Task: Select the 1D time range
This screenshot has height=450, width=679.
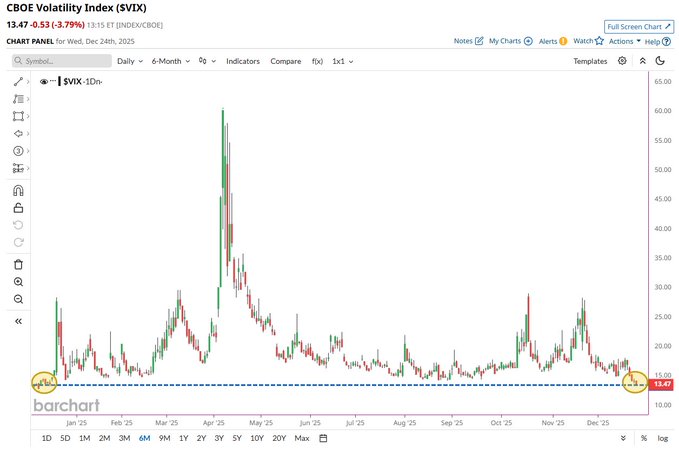Action: point(46,438)
